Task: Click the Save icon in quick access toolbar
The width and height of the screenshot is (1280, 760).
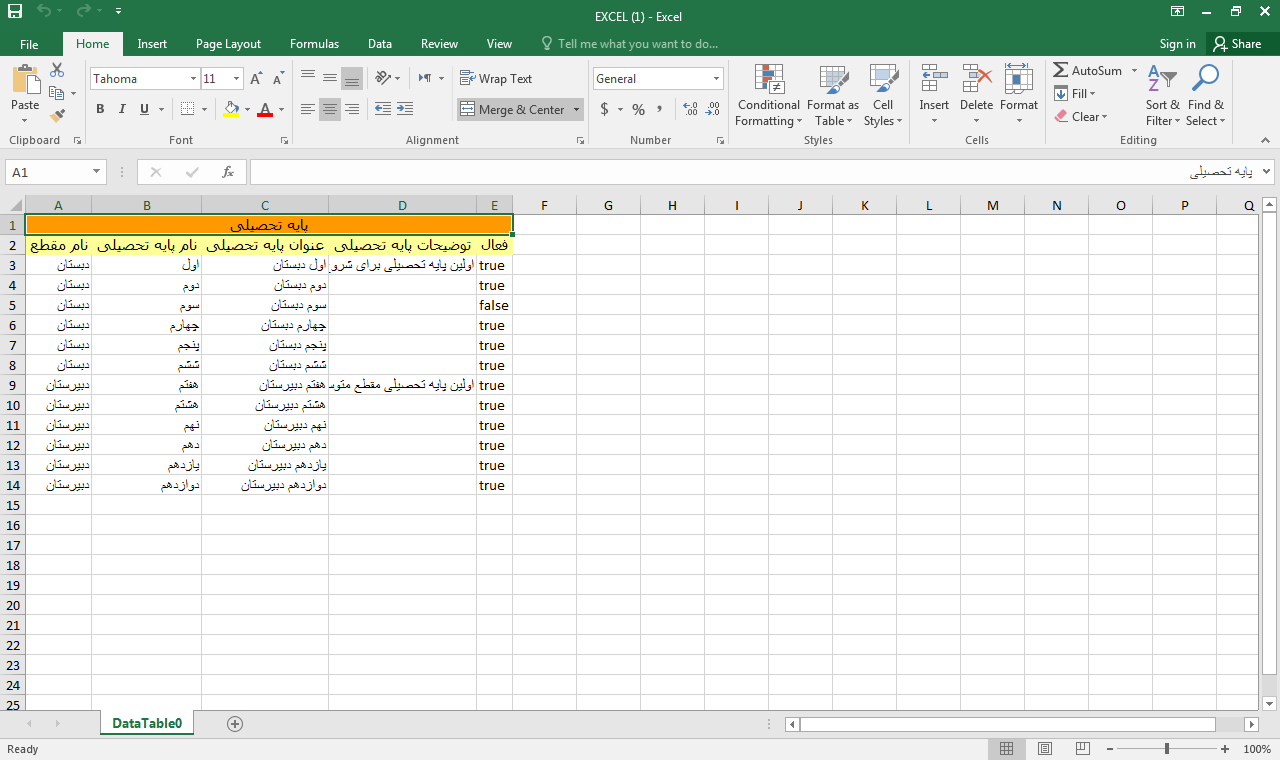Action: (14, 12)
